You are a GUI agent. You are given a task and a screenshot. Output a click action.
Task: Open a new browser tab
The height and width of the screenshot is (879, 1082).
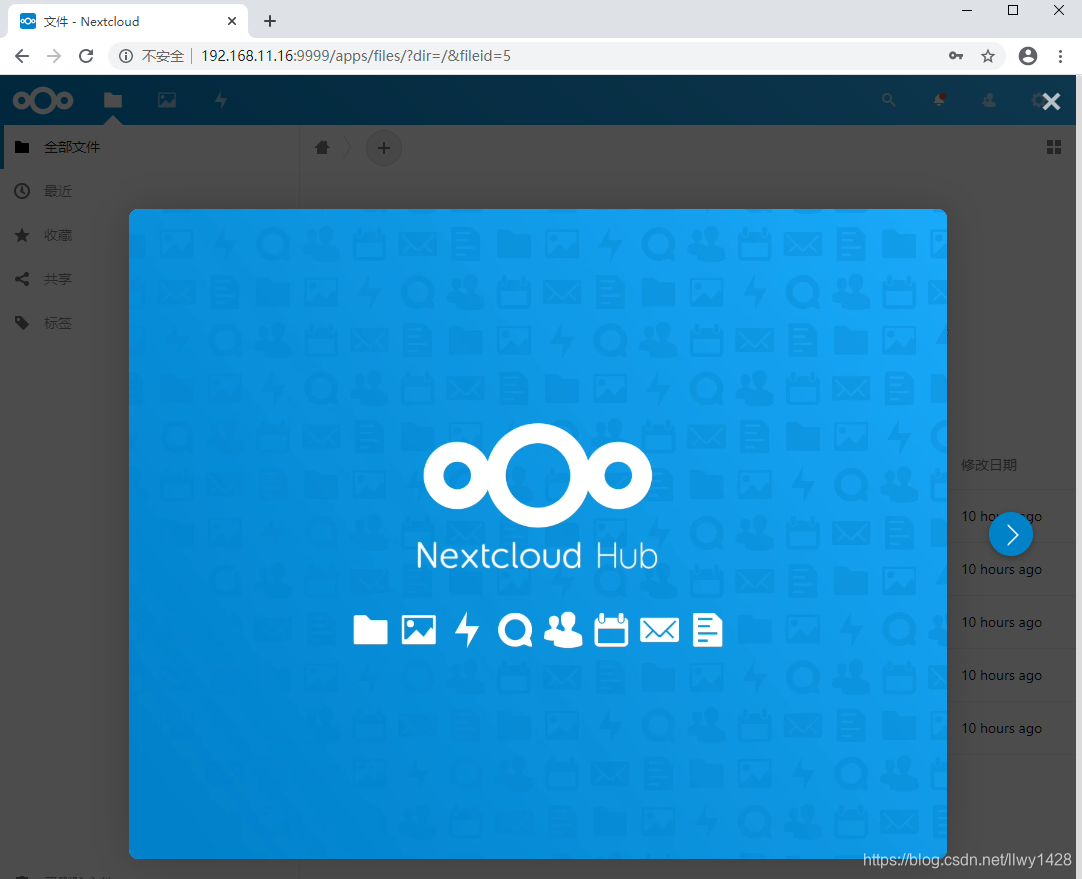point(269,20)
